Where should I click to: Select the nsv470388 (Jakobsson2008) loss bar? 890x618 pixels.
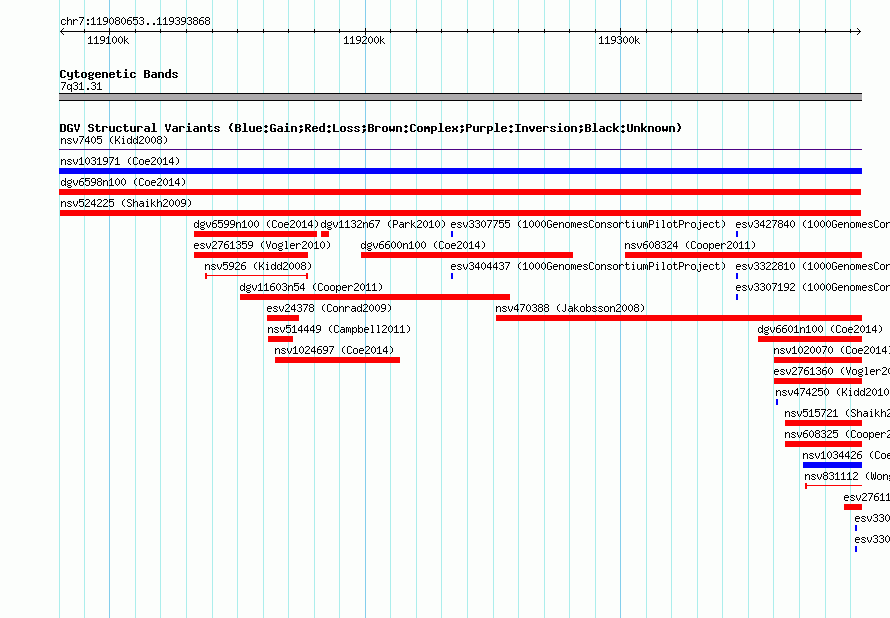(x=679, y=318)
